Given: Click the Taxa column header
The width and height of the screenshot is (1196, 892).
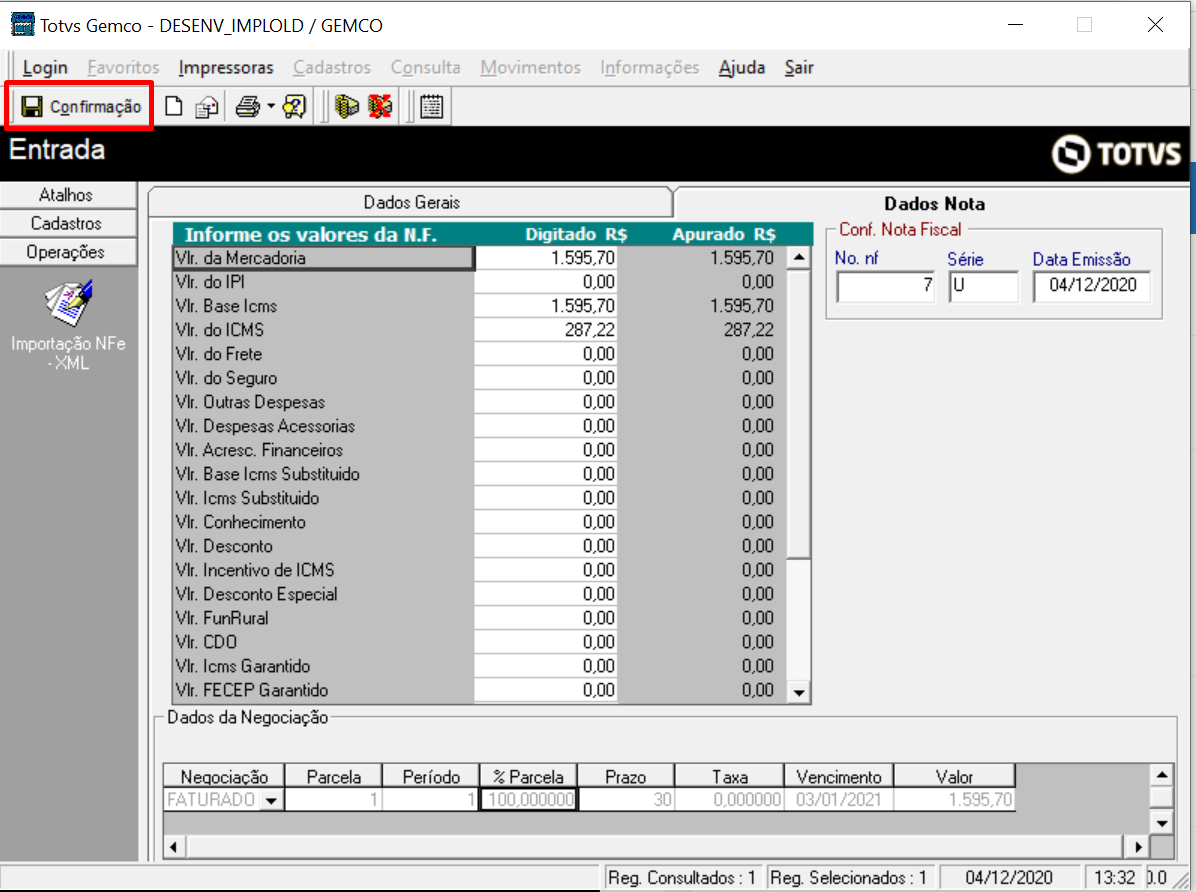Looking at the screenshot, I should click(729, 777).
